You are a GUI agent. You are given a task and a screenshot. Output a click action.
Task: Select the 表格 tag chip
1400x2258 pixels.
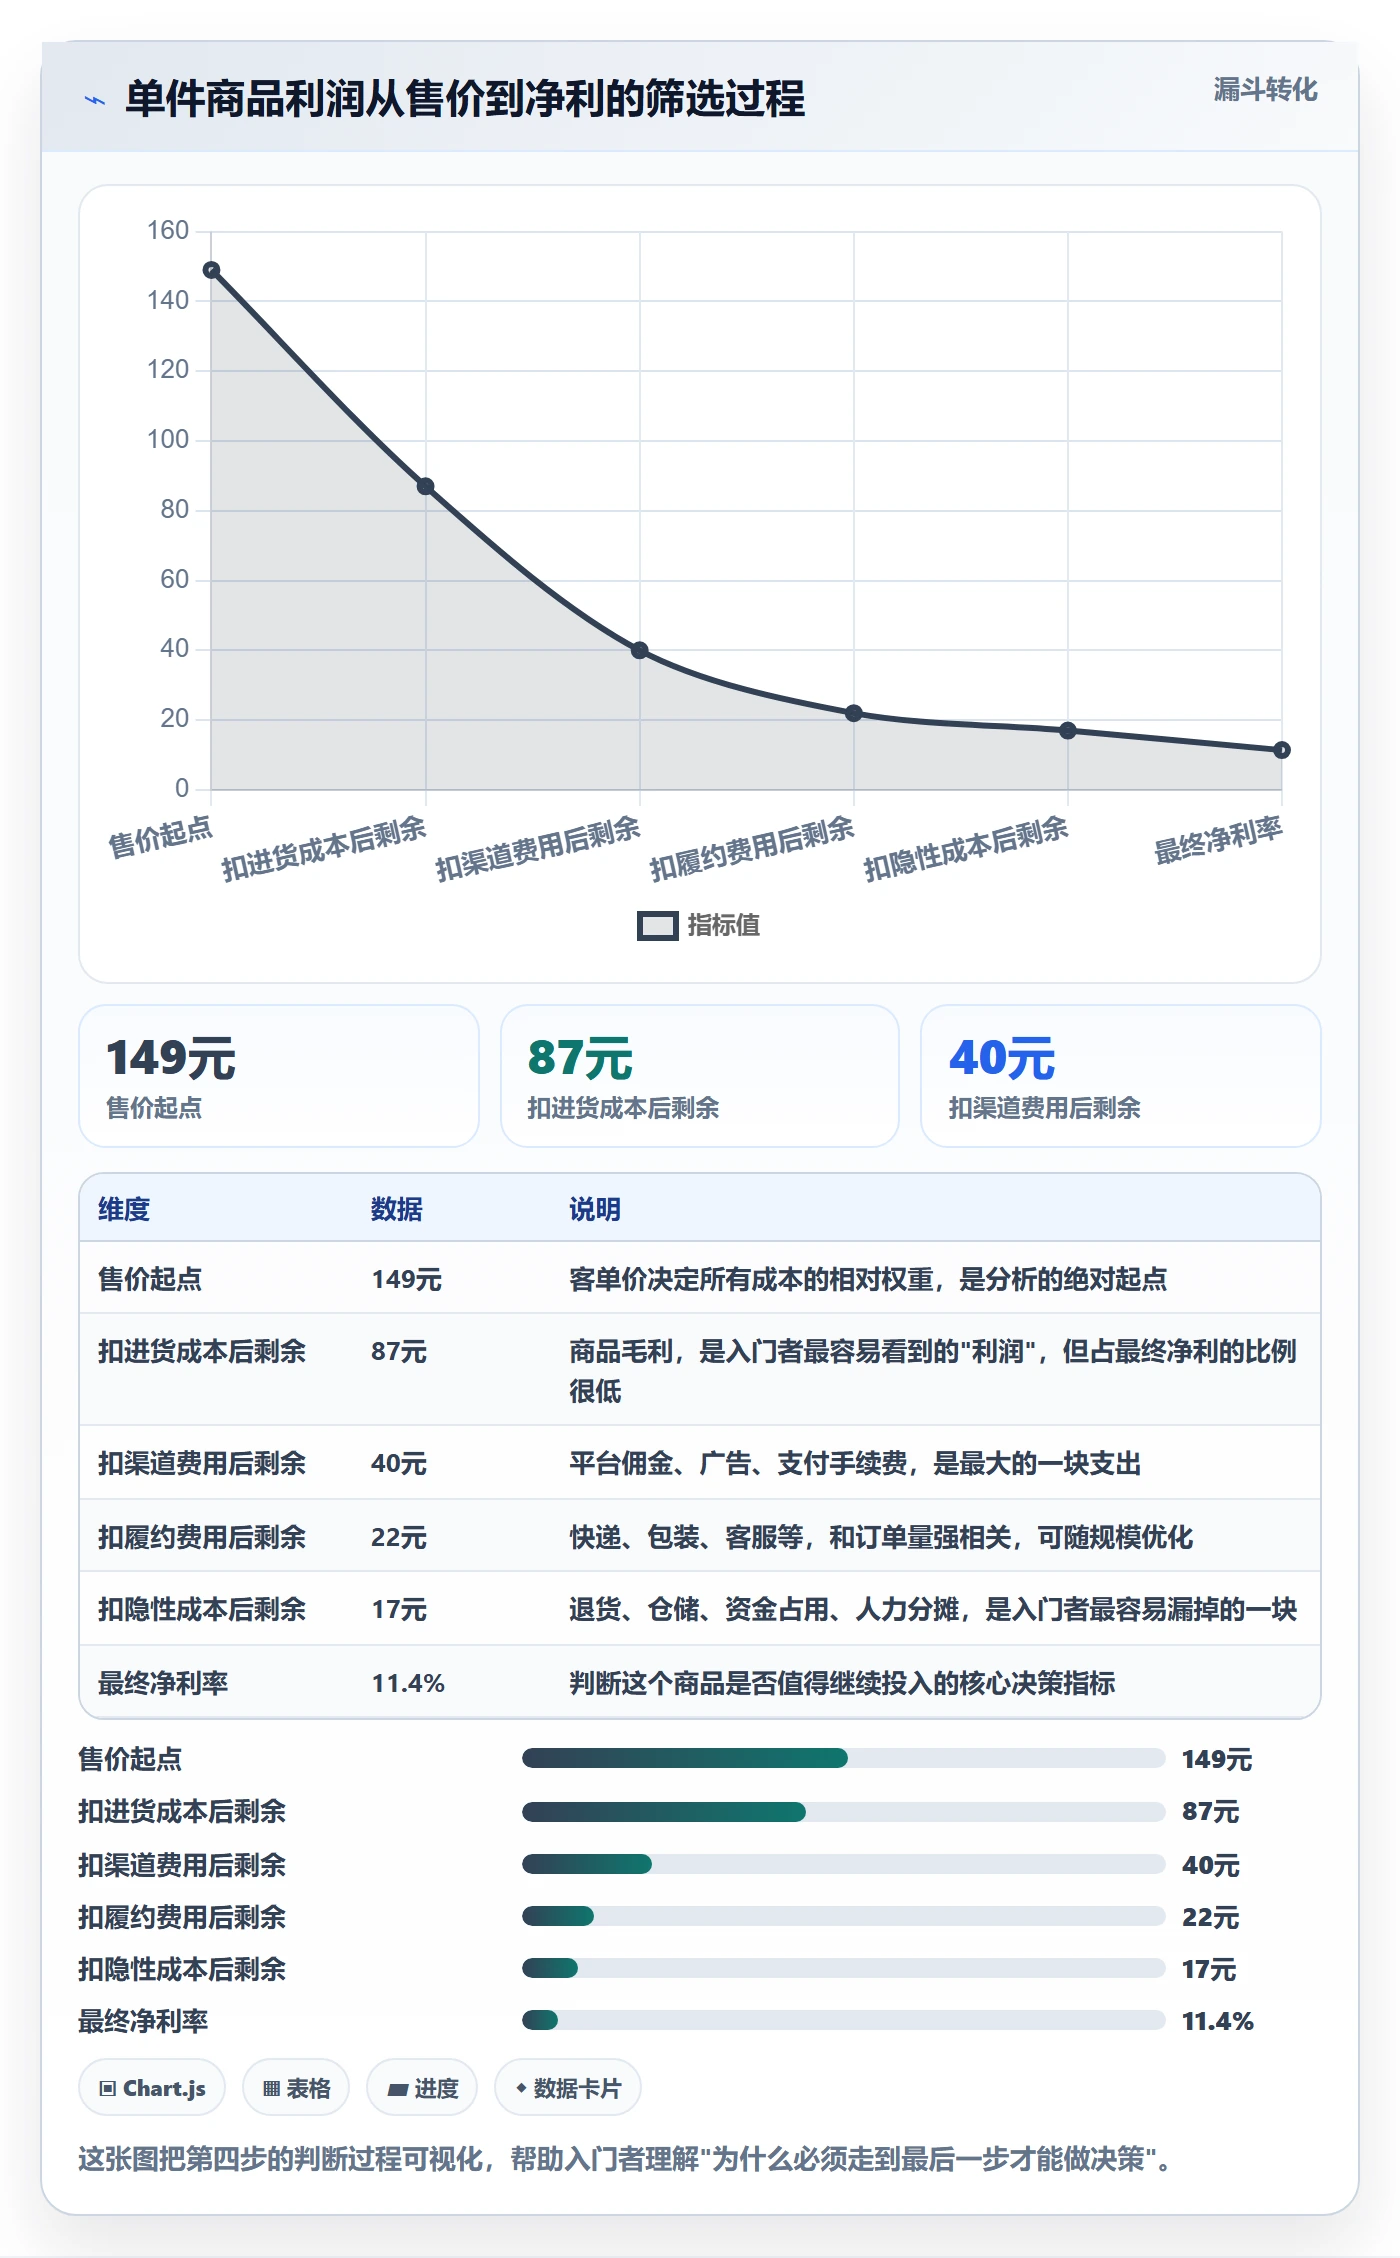[296, 2088]
